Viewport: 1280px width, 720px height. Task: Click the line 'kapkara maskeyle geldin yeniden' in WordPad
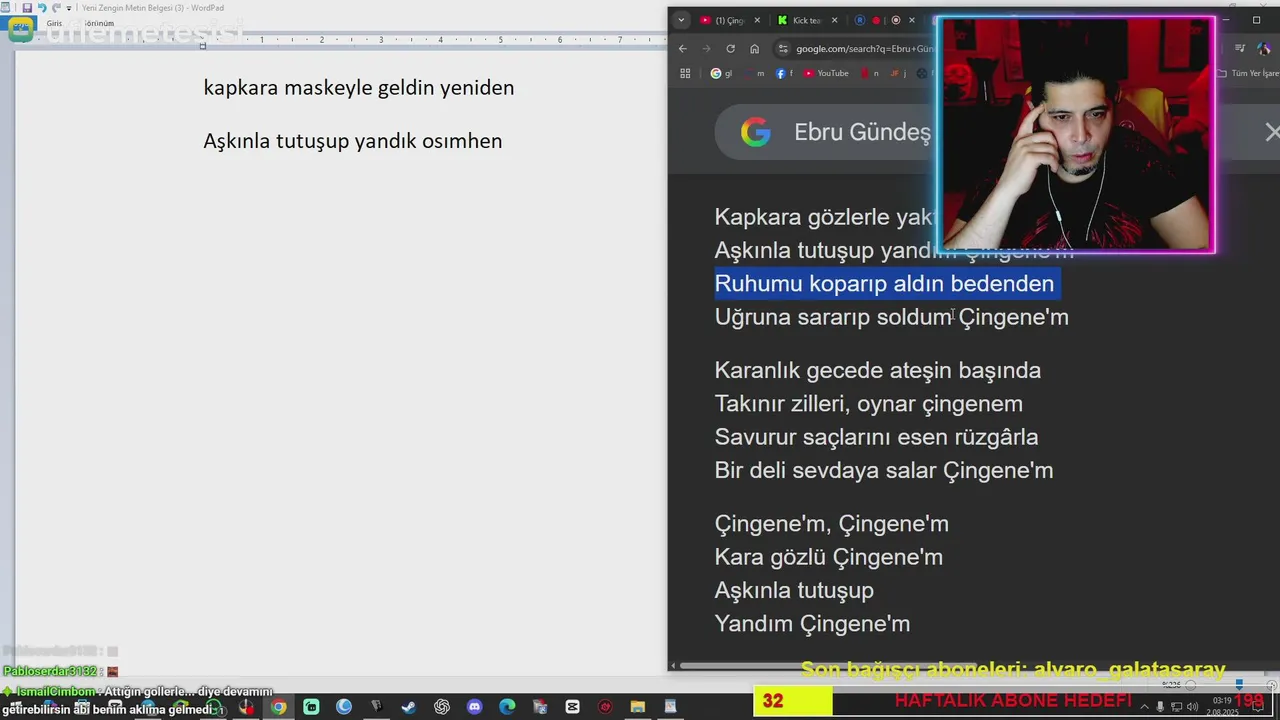(359, 88)
